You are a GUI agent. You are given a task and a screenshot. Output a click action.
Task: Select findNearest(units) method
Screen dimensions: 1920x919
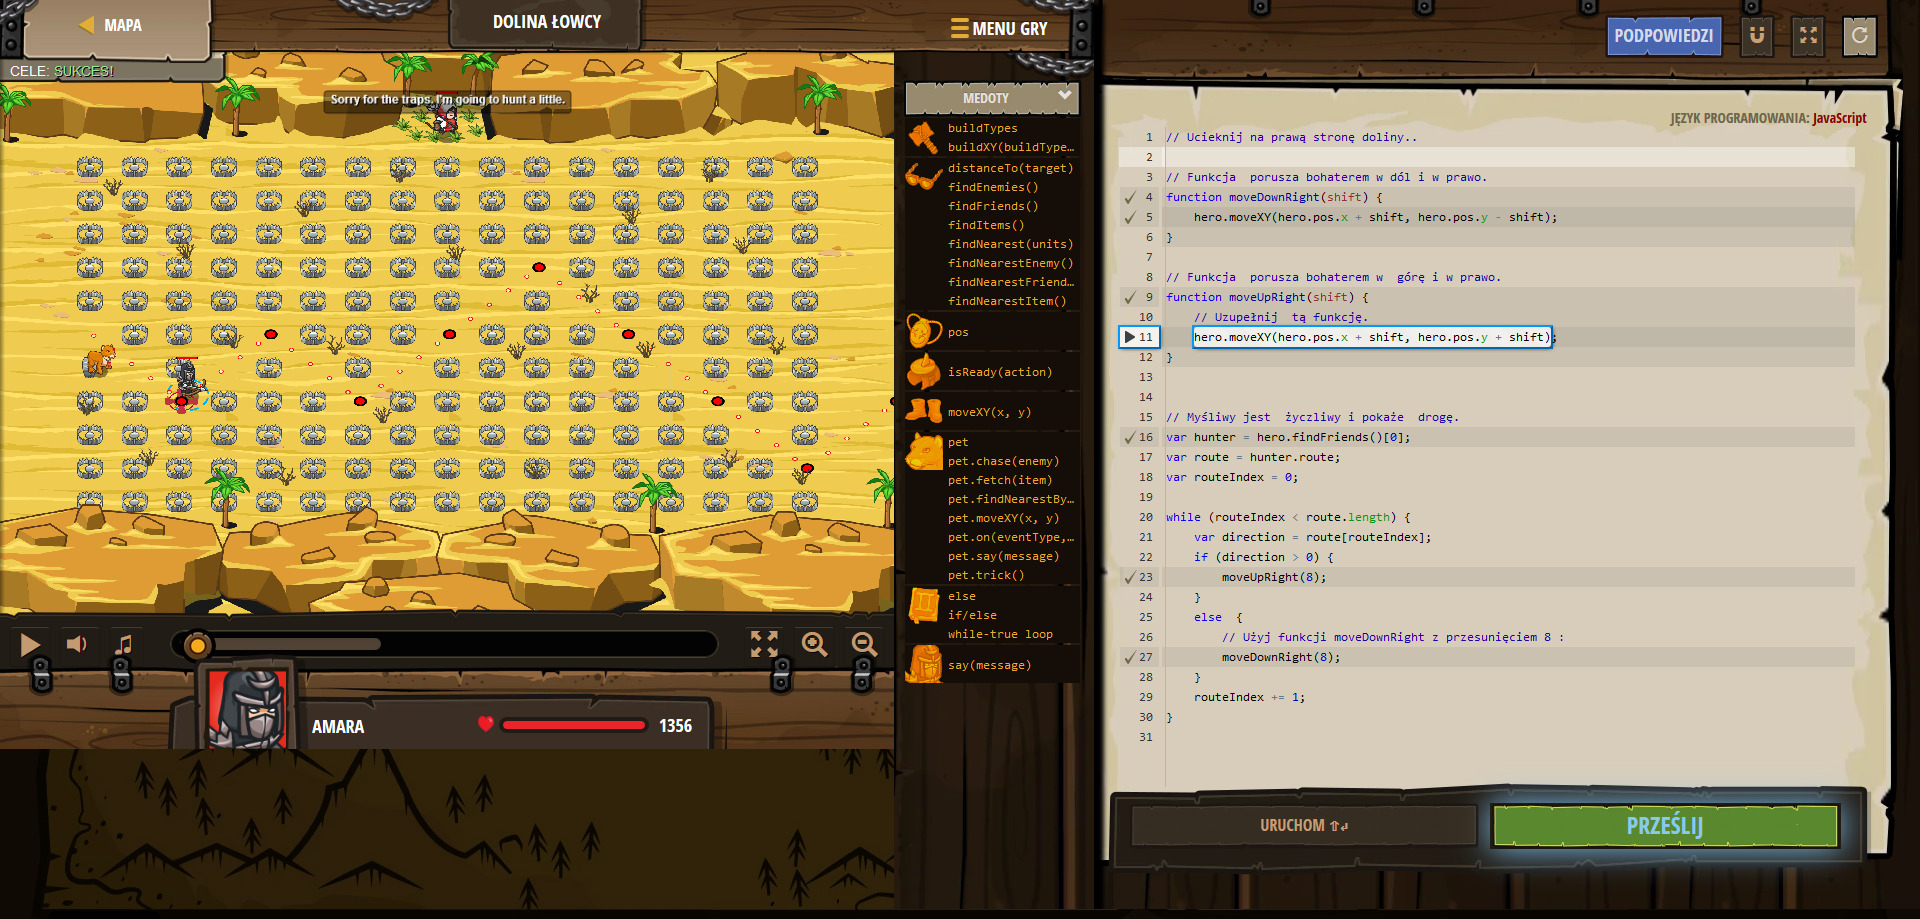[1010, 244]
